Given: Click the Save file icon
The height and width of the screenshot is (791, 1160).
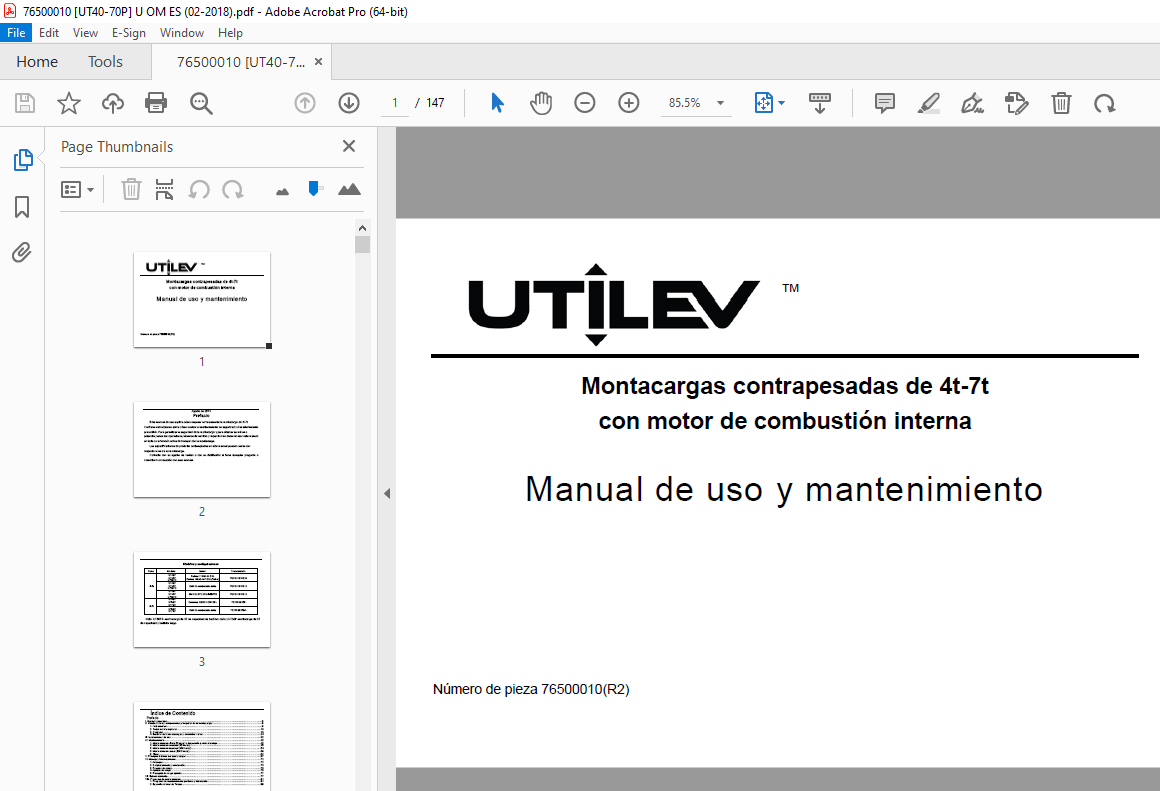Looking at the screenshot, I should point(24,103).
